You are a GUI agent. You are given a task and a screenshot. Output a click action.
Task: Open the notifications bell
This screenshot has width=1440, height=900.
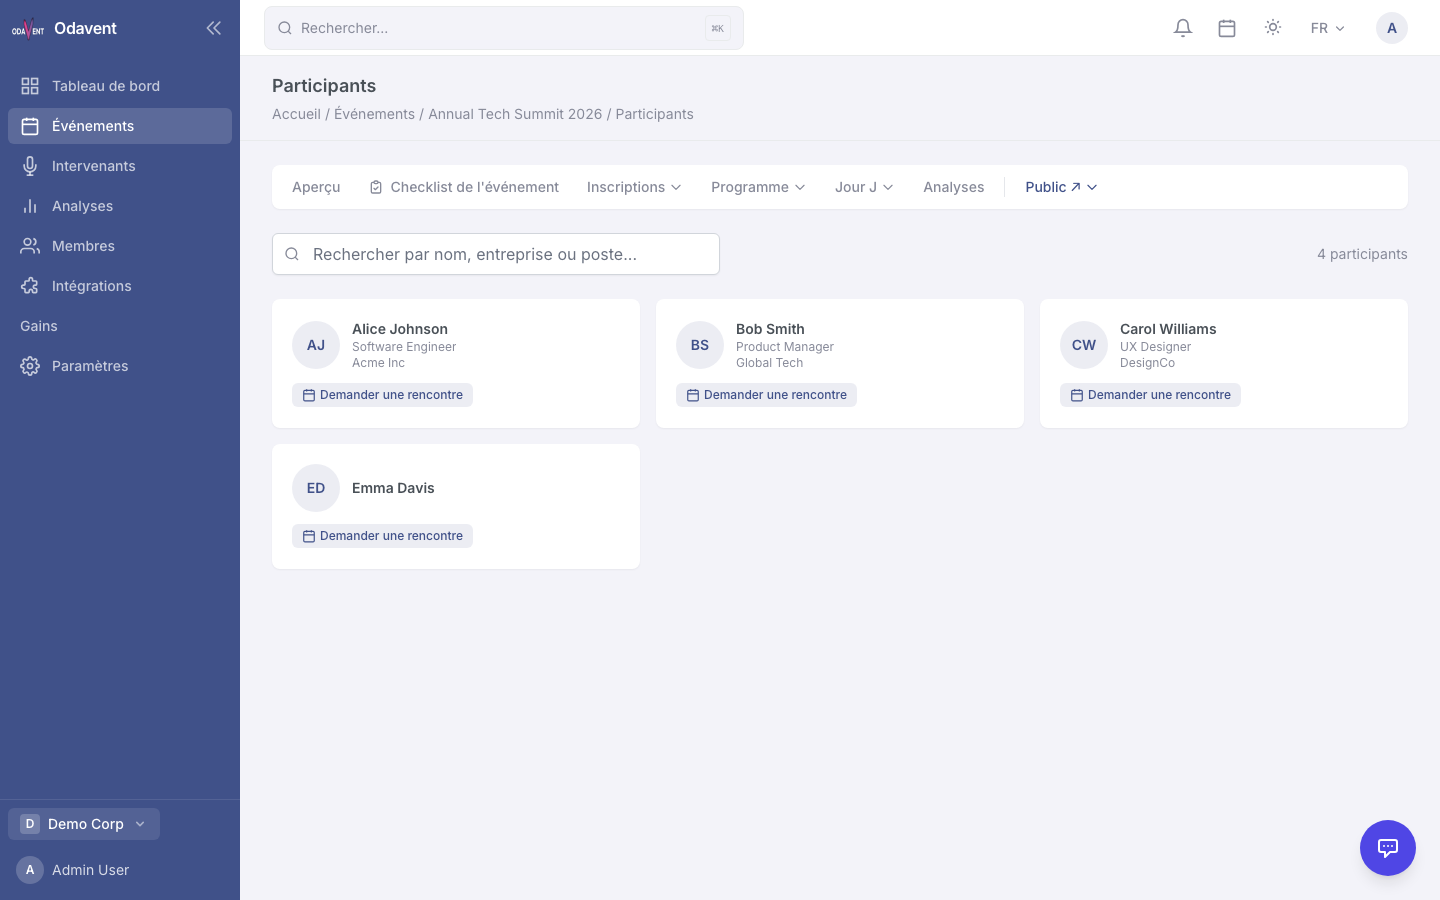click(1183, 28)
